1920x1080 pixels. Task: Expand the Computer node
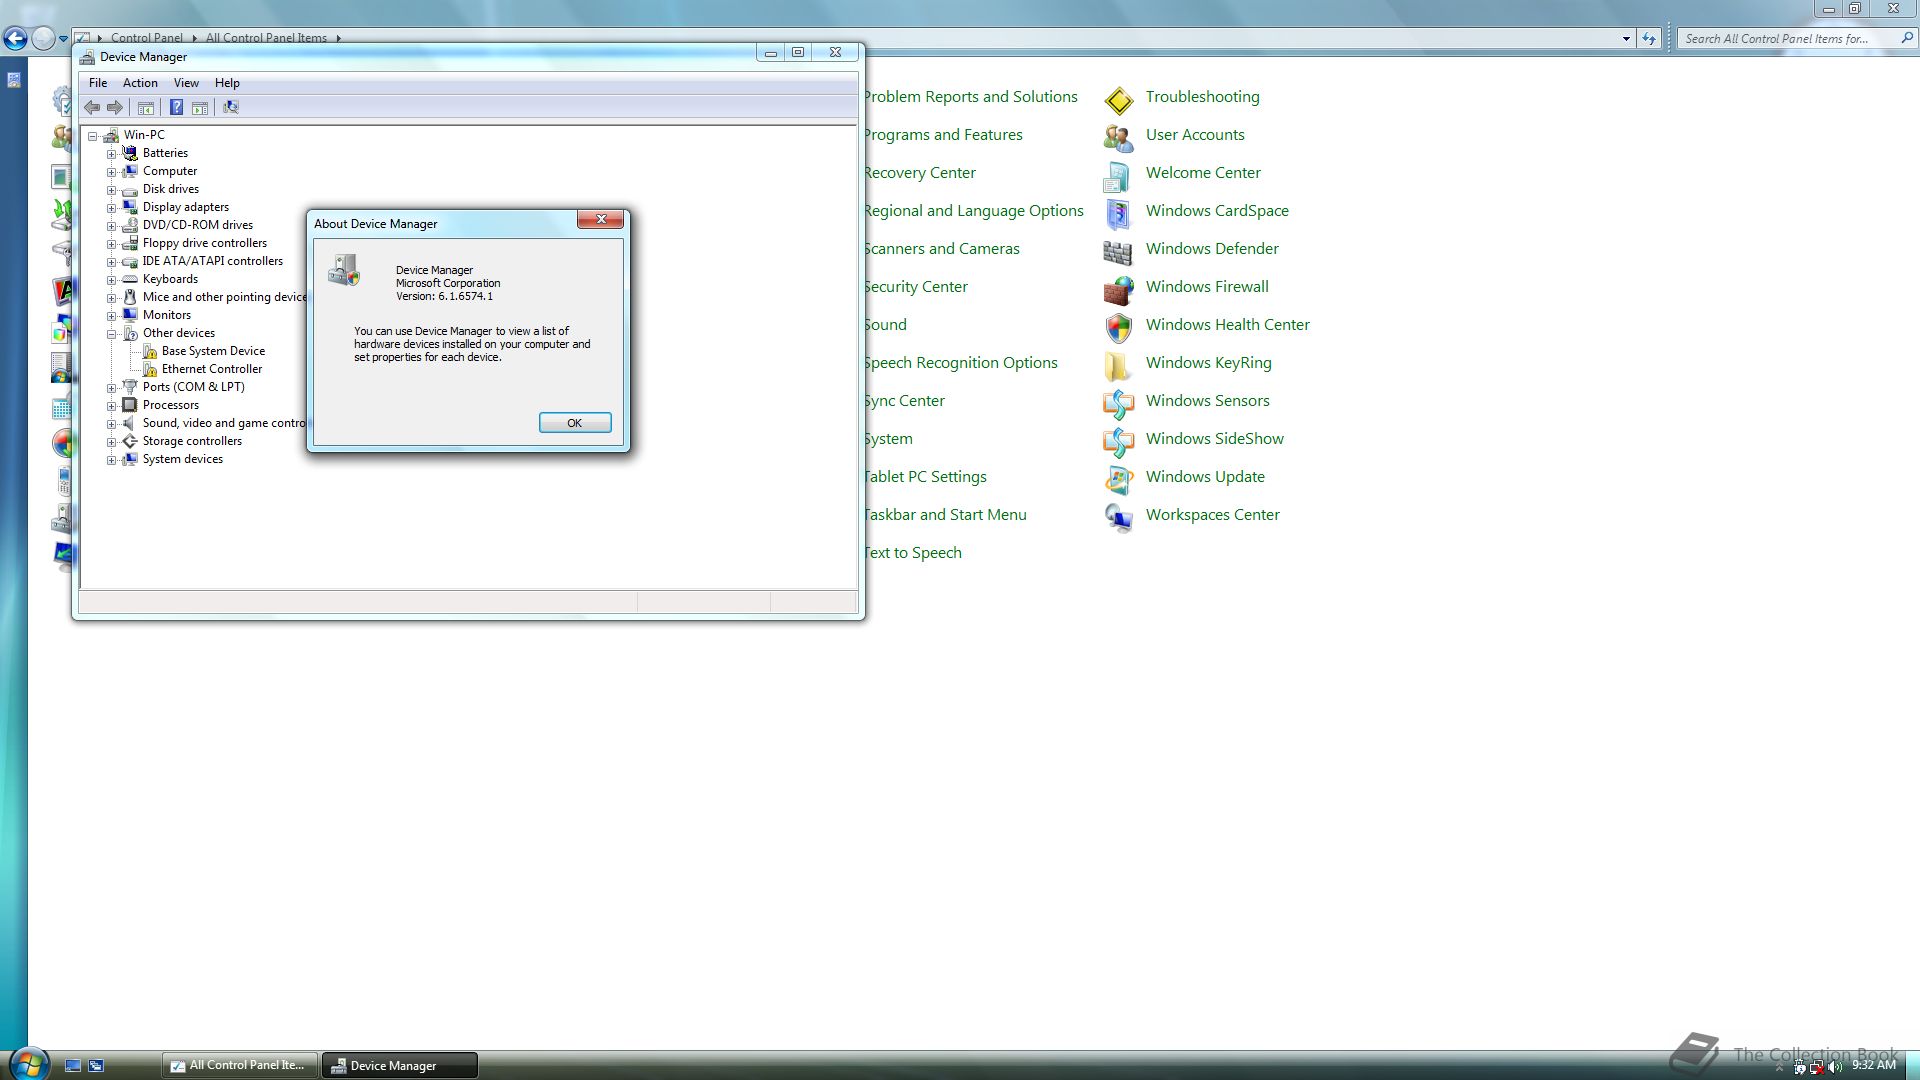point(112,172)
